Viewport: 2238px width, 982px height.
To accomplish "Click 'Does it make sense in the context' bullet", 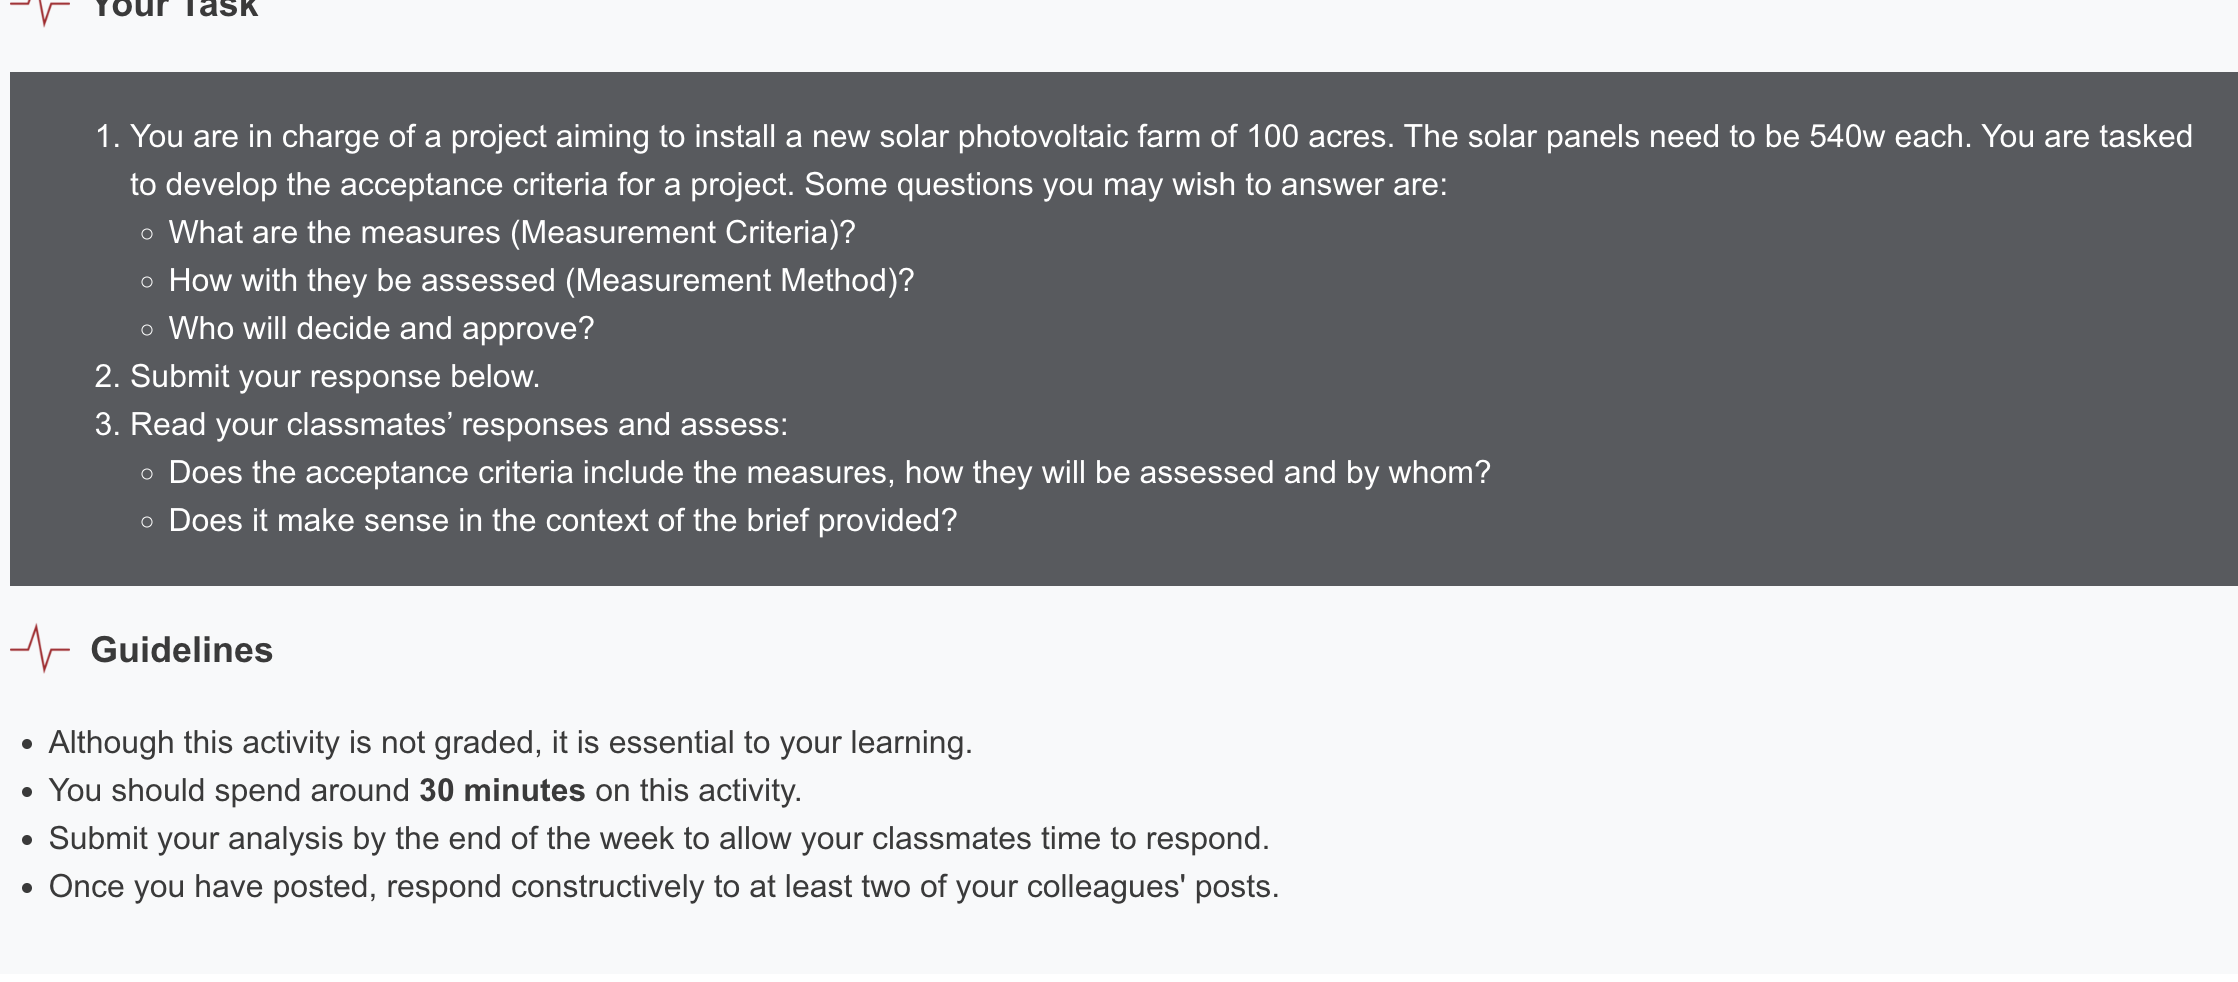I will [562, 520].
